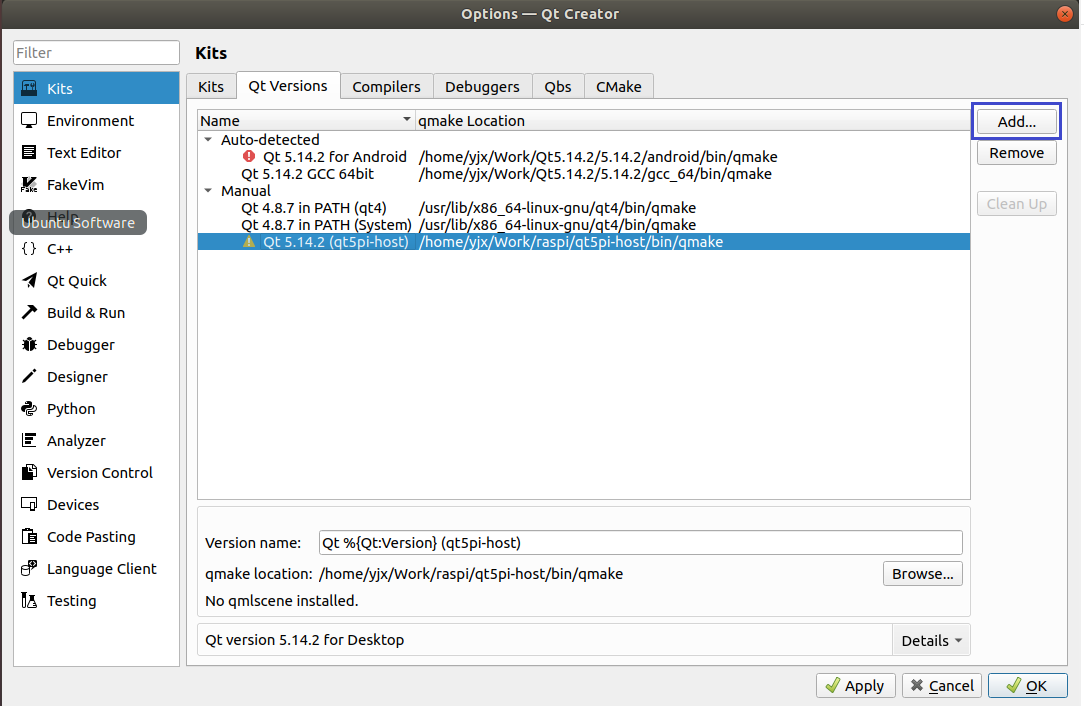Screen dimensions: 1084x706
Task: Select the Analyzer icon
Action: click(x=29, y=440)
